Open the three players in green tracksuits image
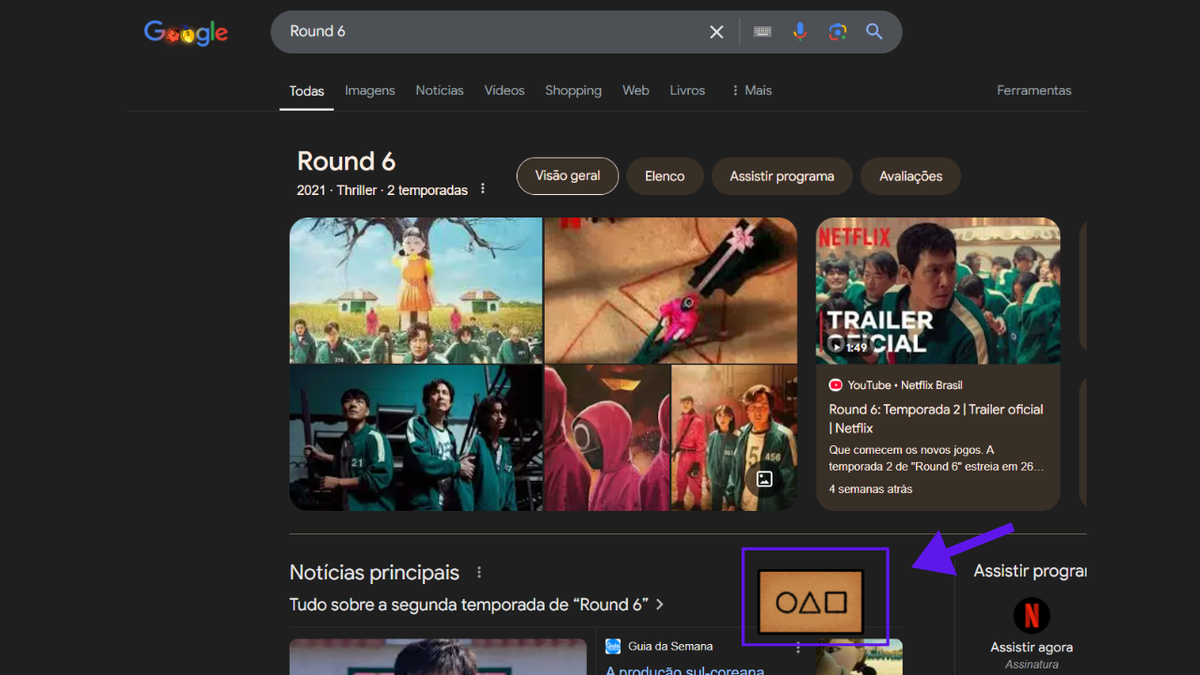Viewport: 1200px width, 675px height. point(416,438)
